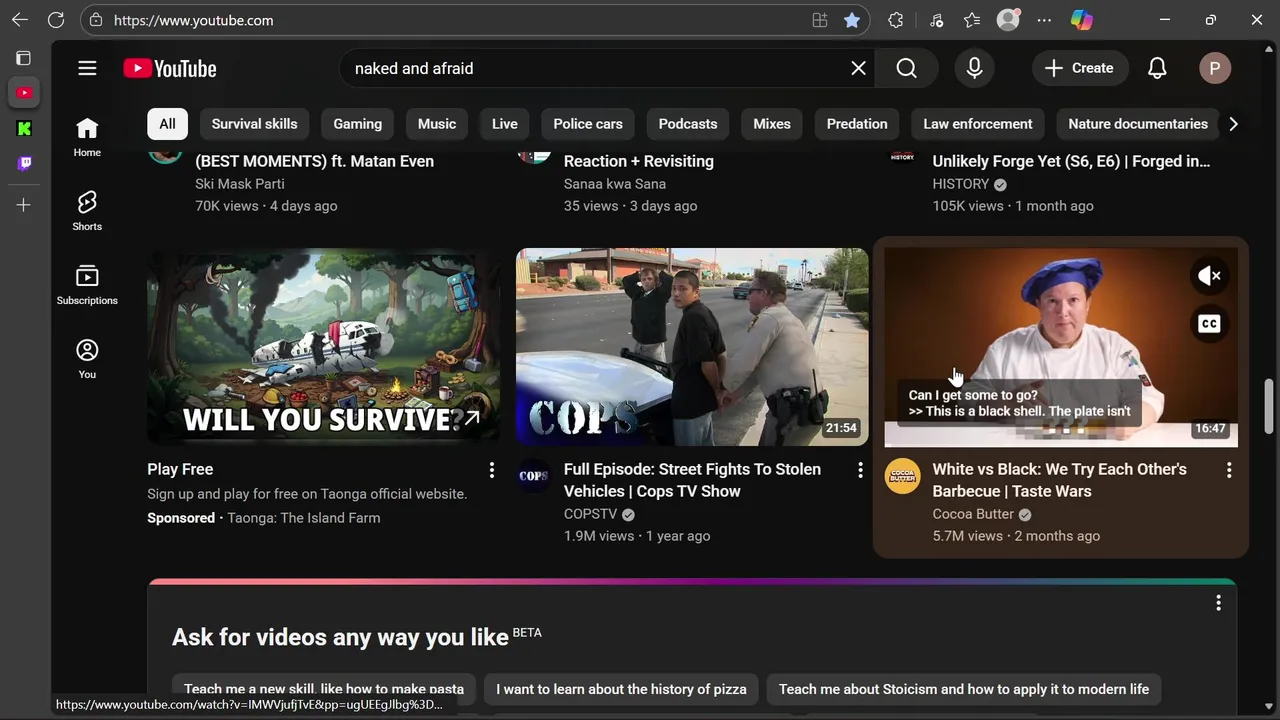The width and height of the screenshot is (1280, 720).
Task: Add new tab with plus icon
Action: tap(24, 205)
